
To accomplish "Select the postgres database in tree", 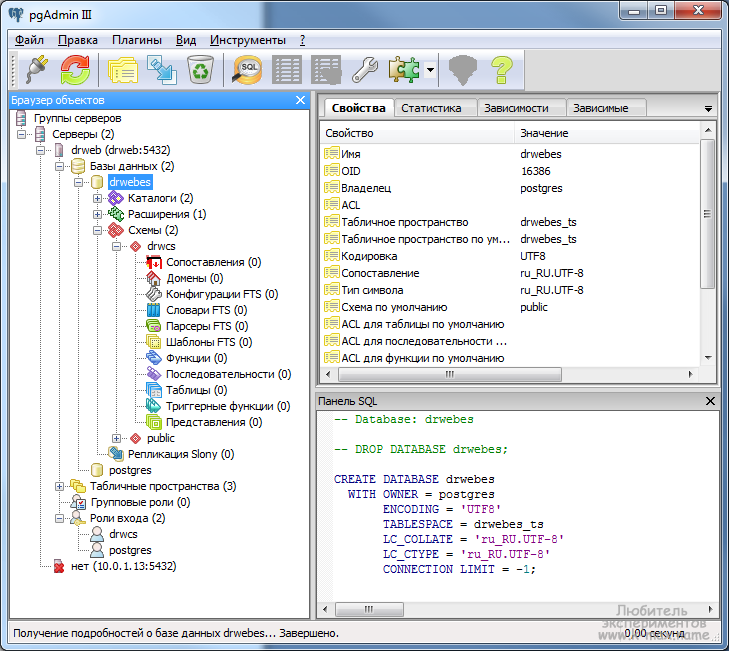I will 130,470.
